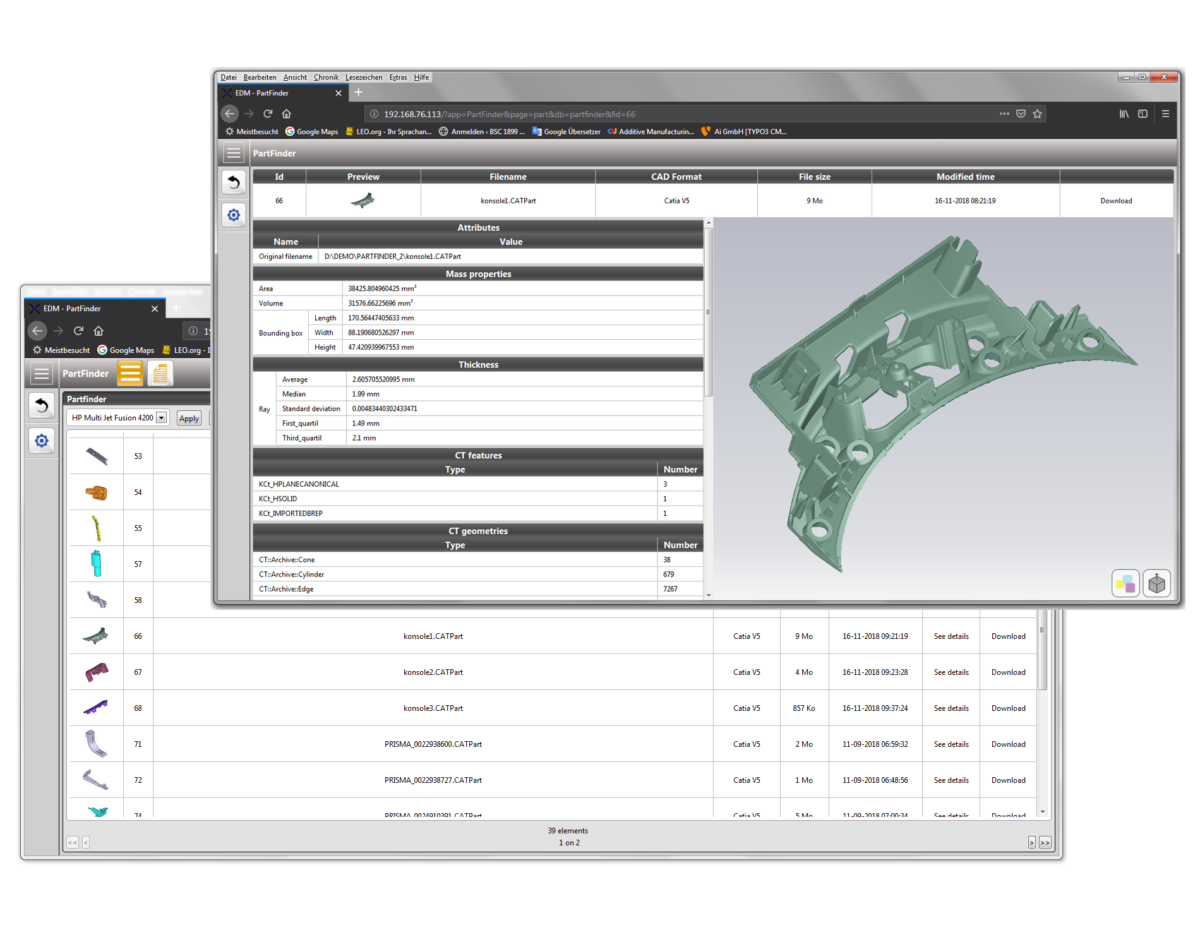The image size is (1200, 947).
Task: Click the colored cubes display swatch in the 3D viewer
Action: pyautogui.click(x=1124, y=582)
